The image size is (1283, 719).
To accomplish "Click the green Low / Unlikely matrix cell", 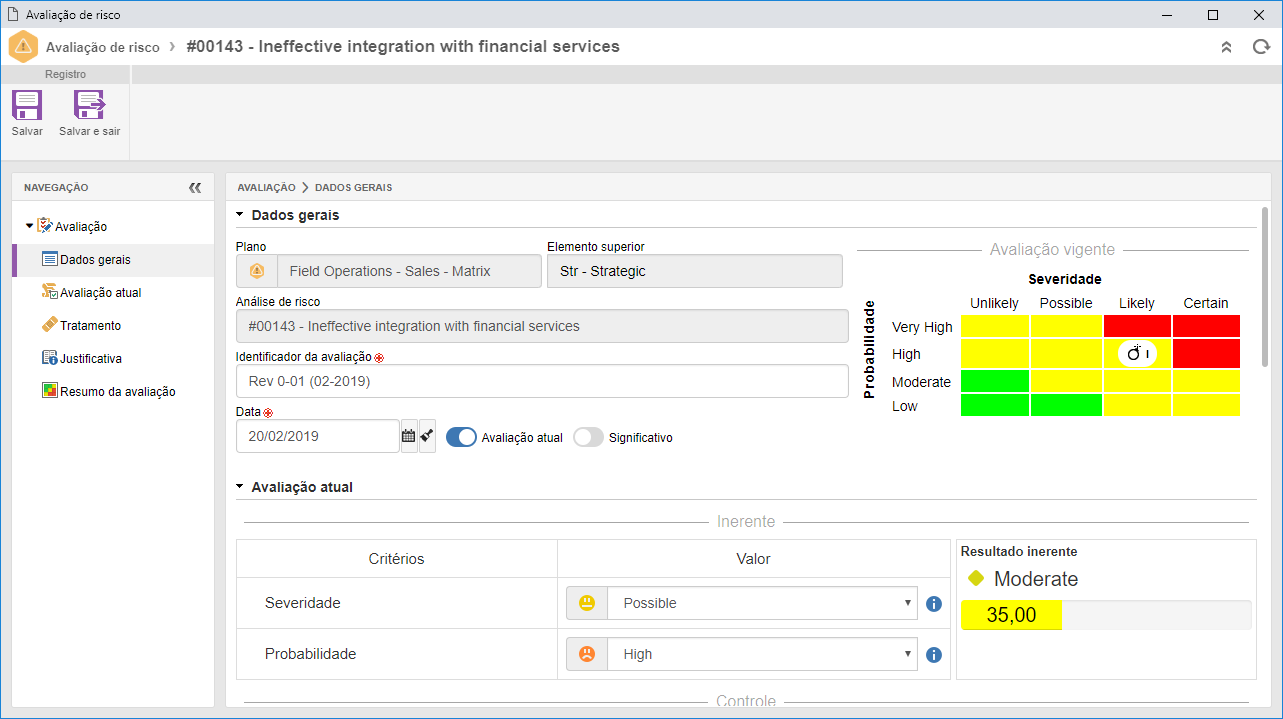I will 994,405.
